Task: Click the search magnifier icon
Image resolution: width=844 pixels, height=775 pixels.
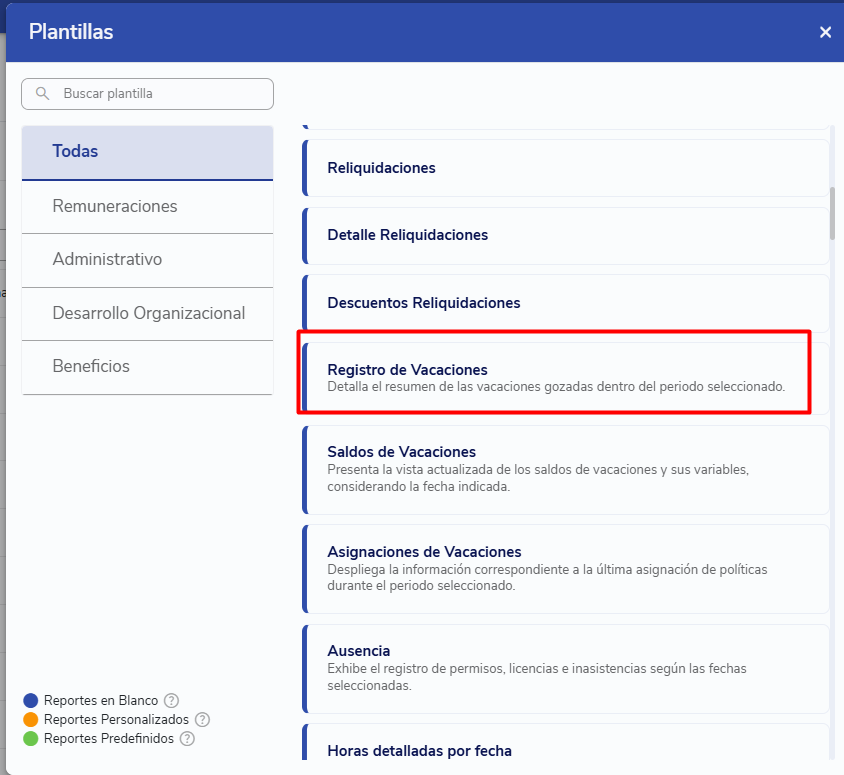Action: tap(42, 93)
